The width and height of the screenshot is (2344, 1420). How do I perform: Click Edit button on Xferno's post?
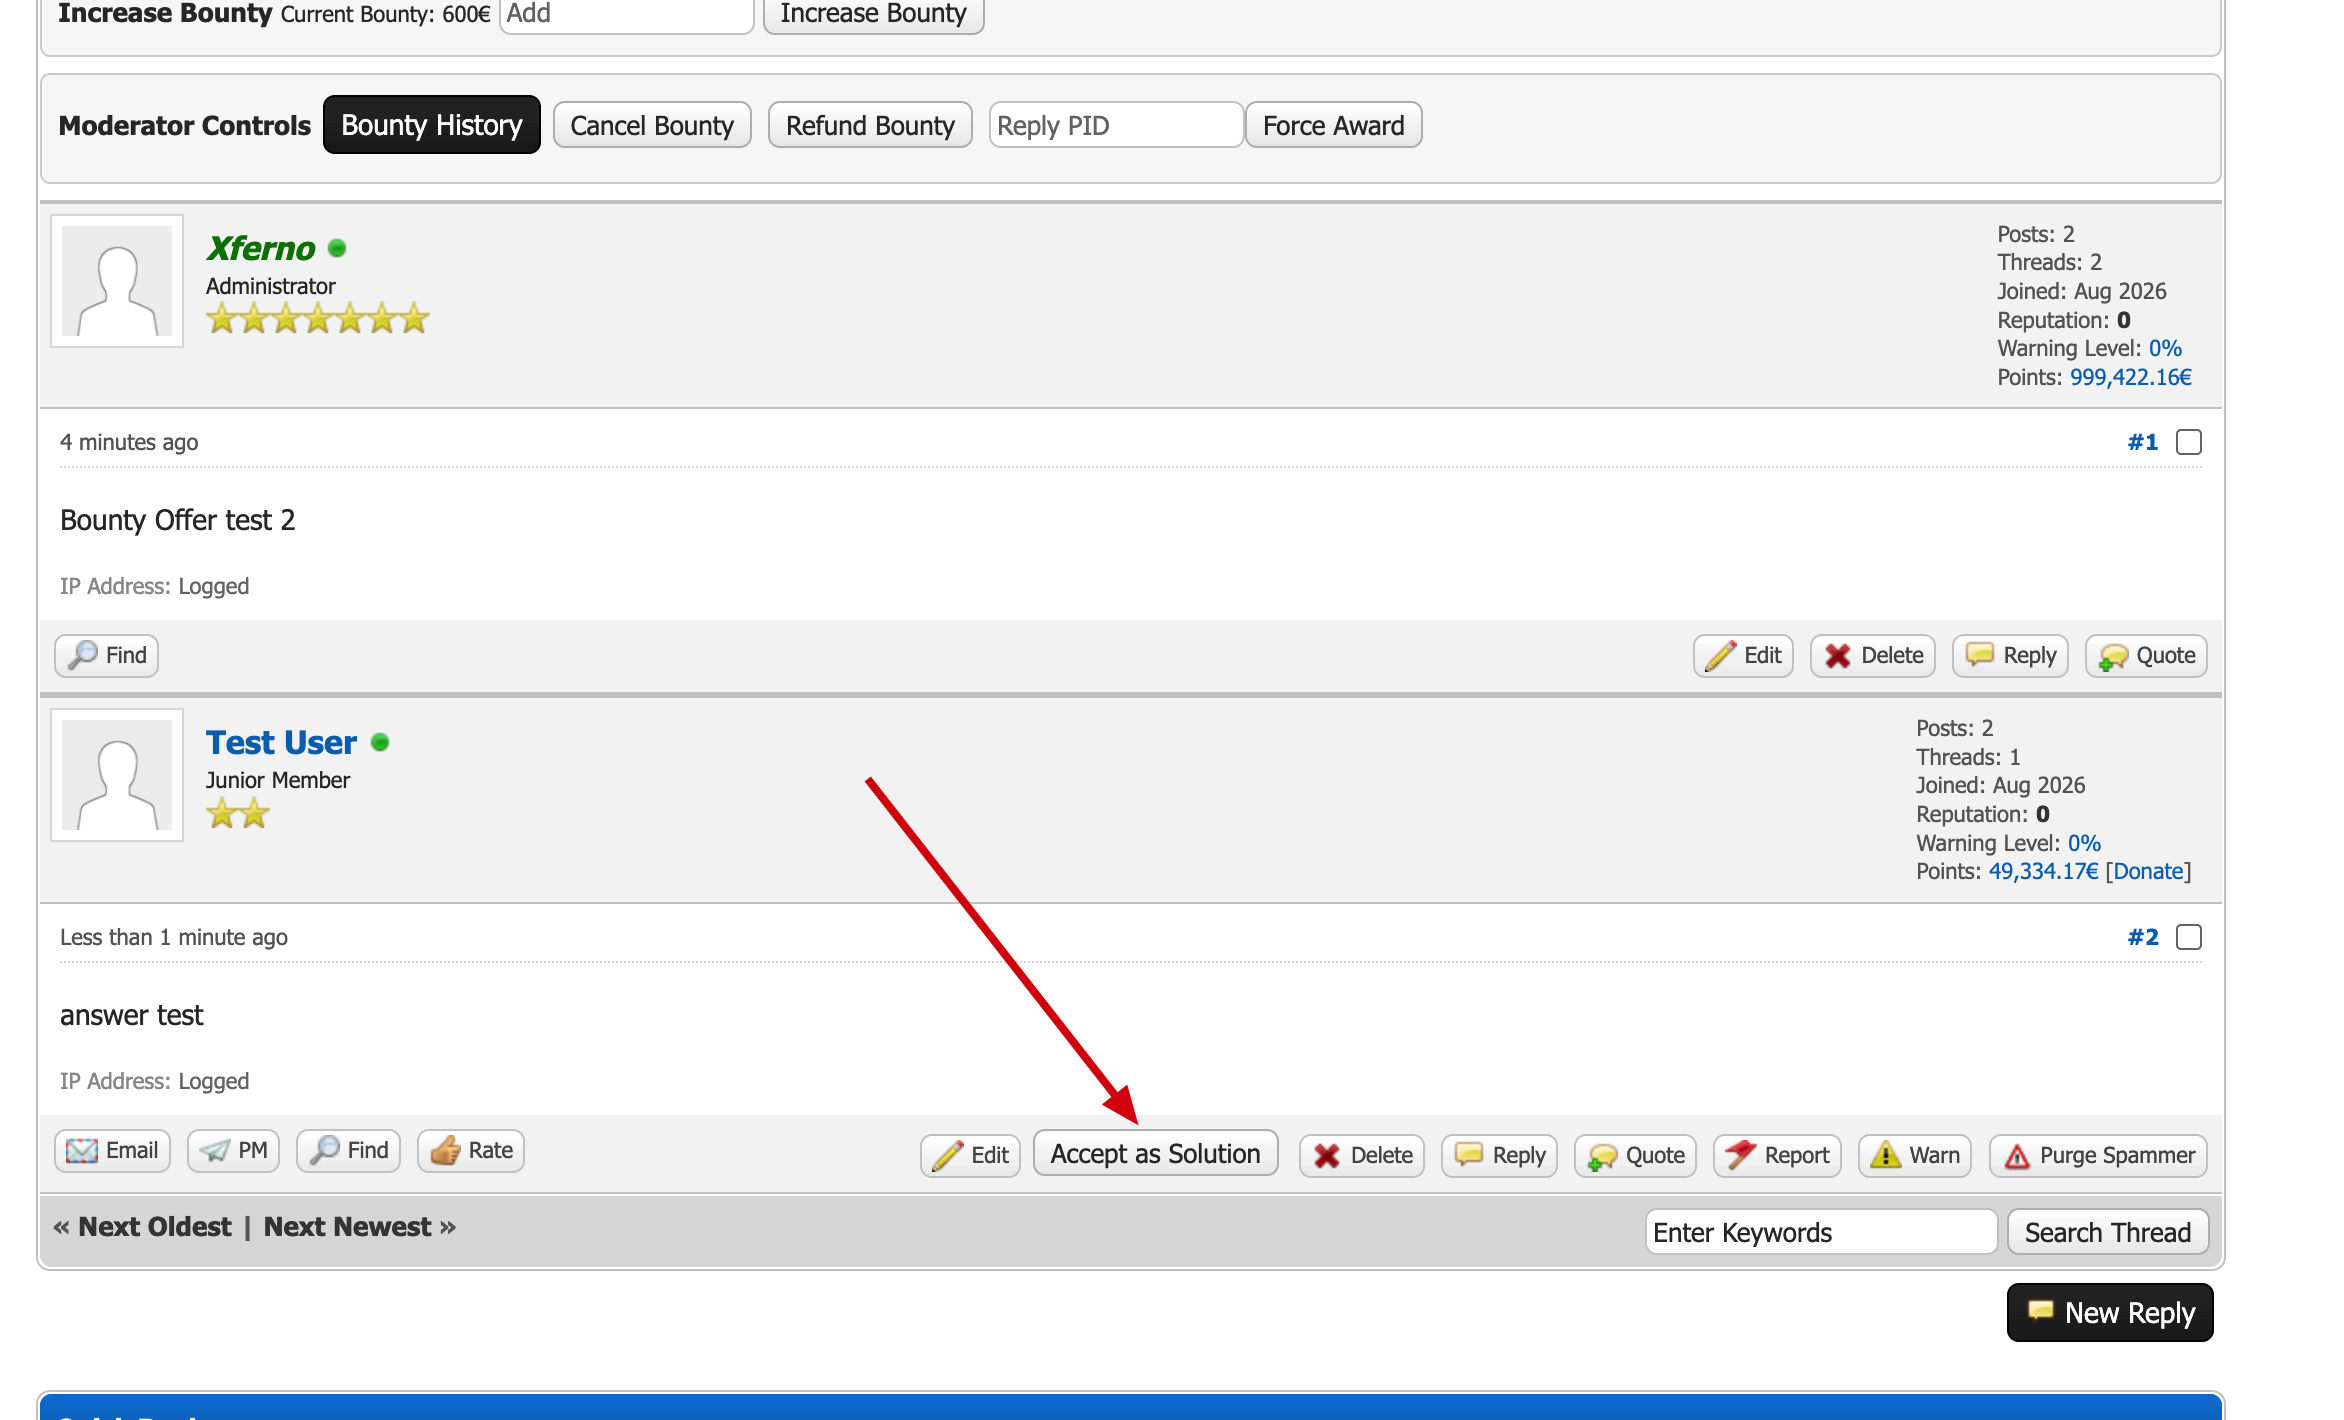(1743, 656)
